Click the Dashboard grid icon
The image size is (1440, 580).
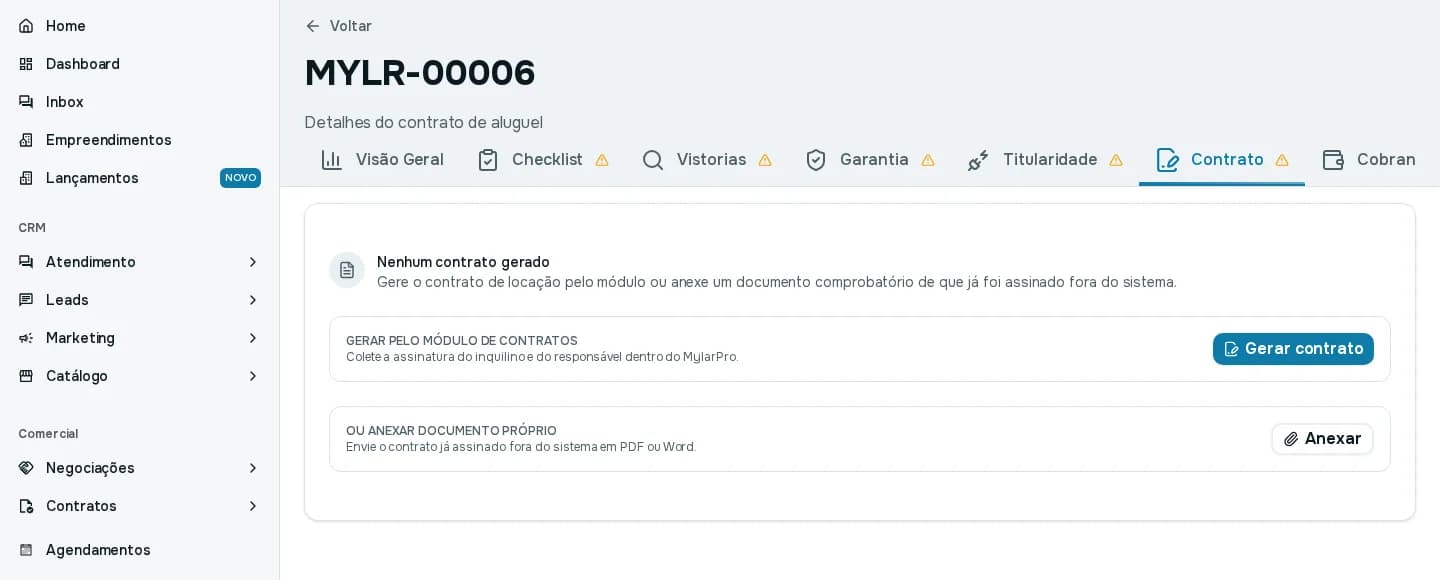[26, 64]
